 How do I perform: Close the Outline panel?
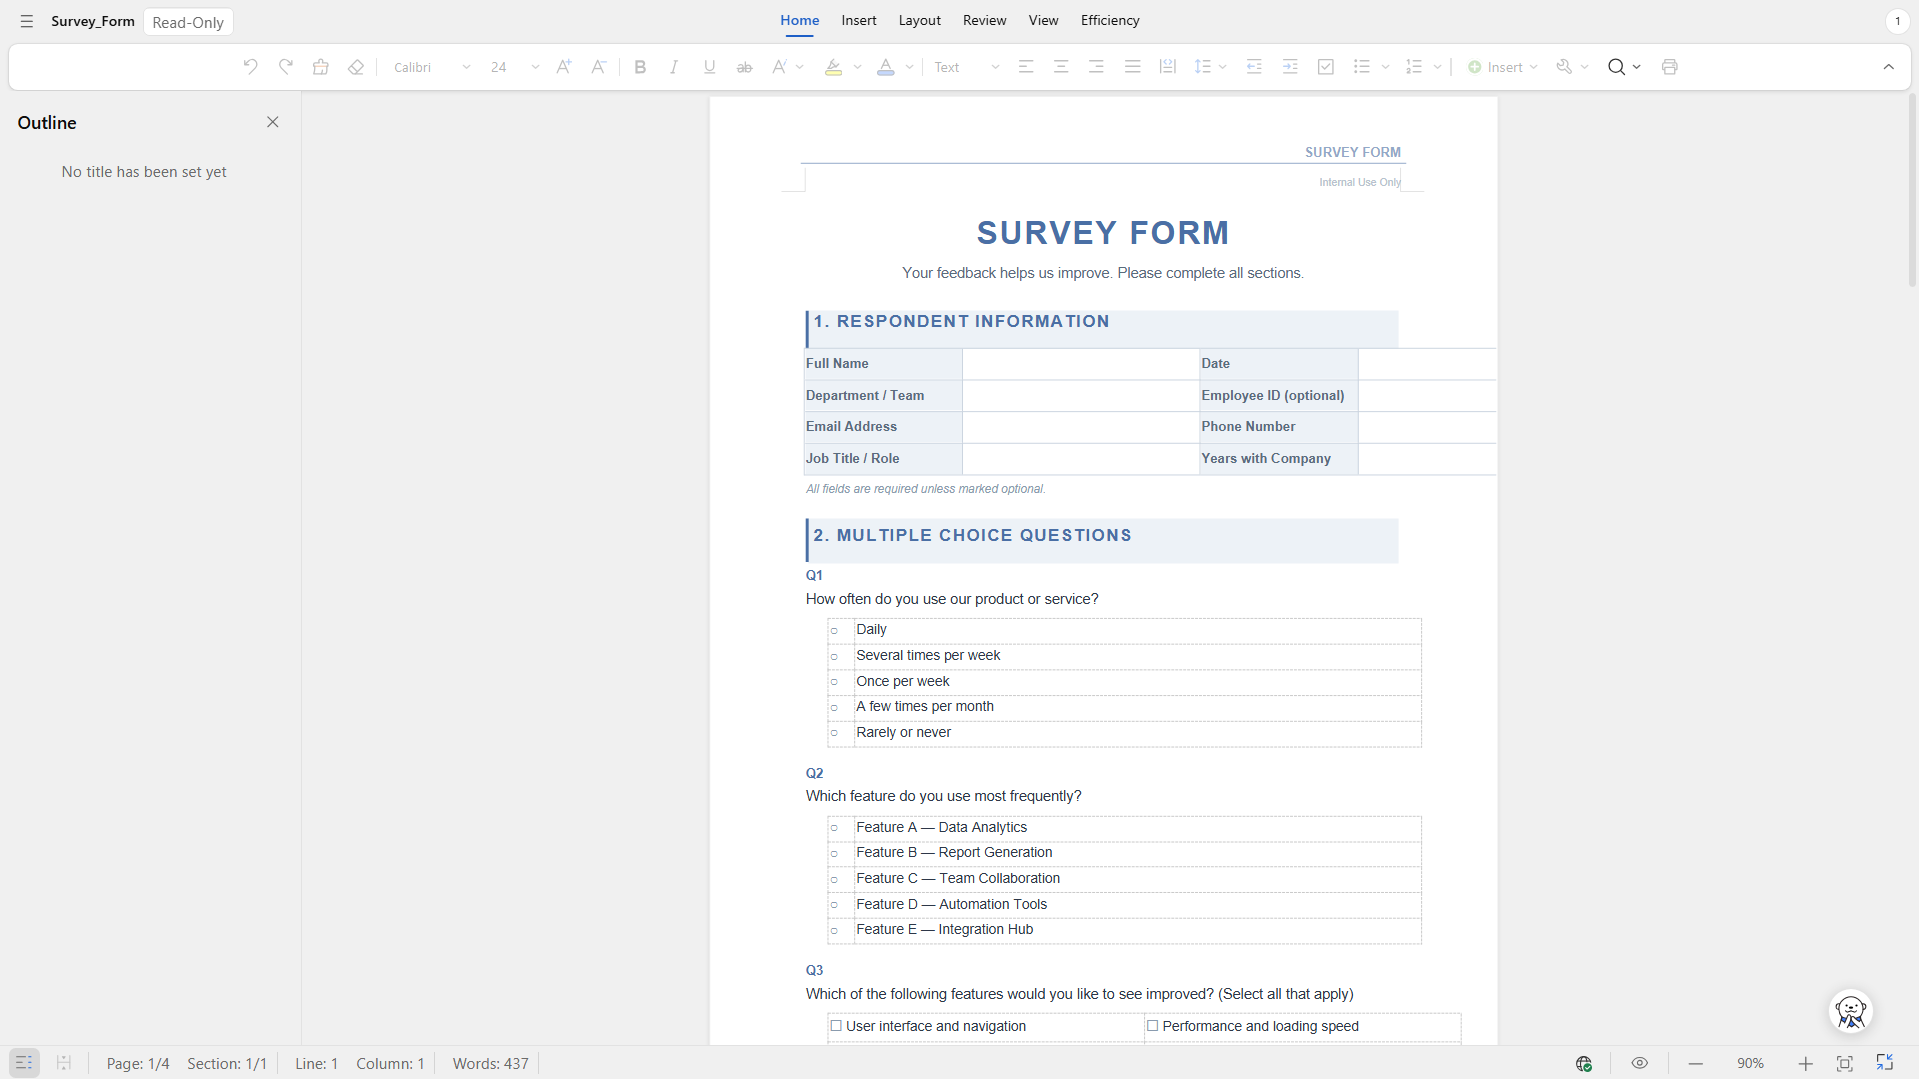[273, 122]
